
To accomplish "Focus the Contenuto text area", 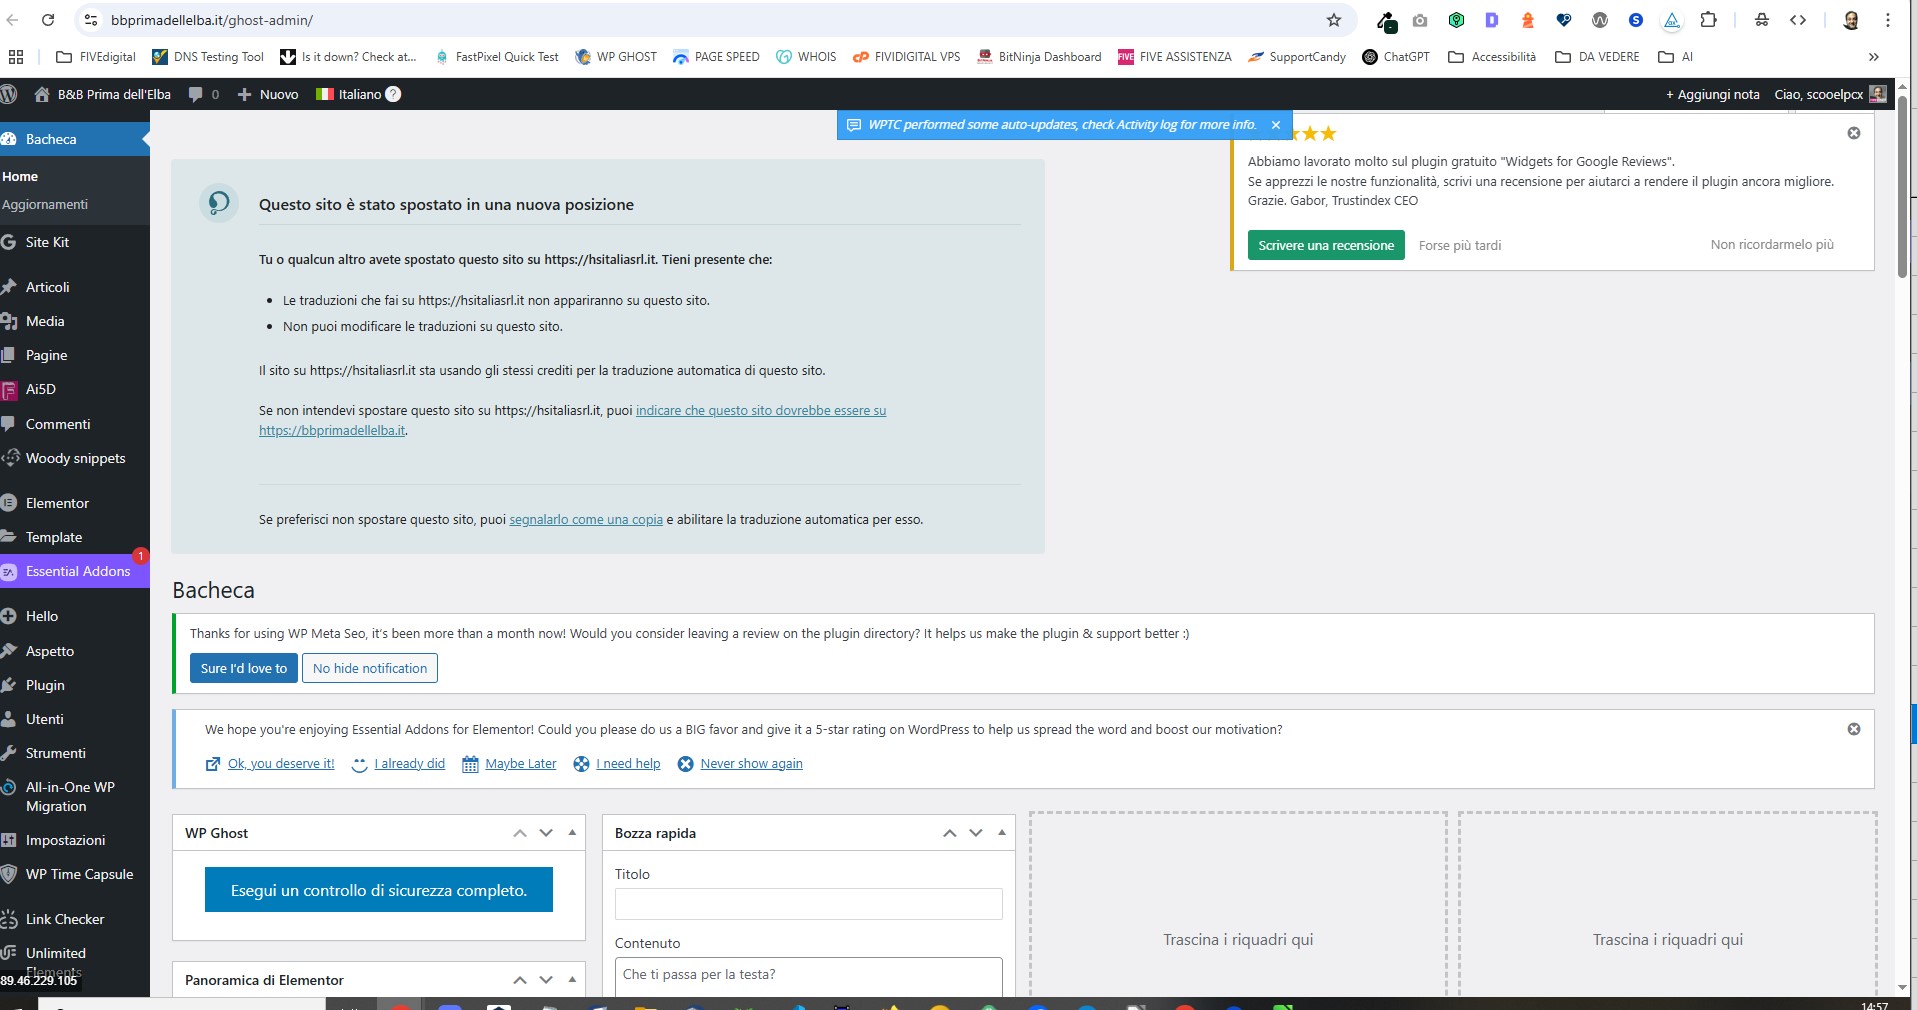I will pyautogui.click(x=808, y=976).
